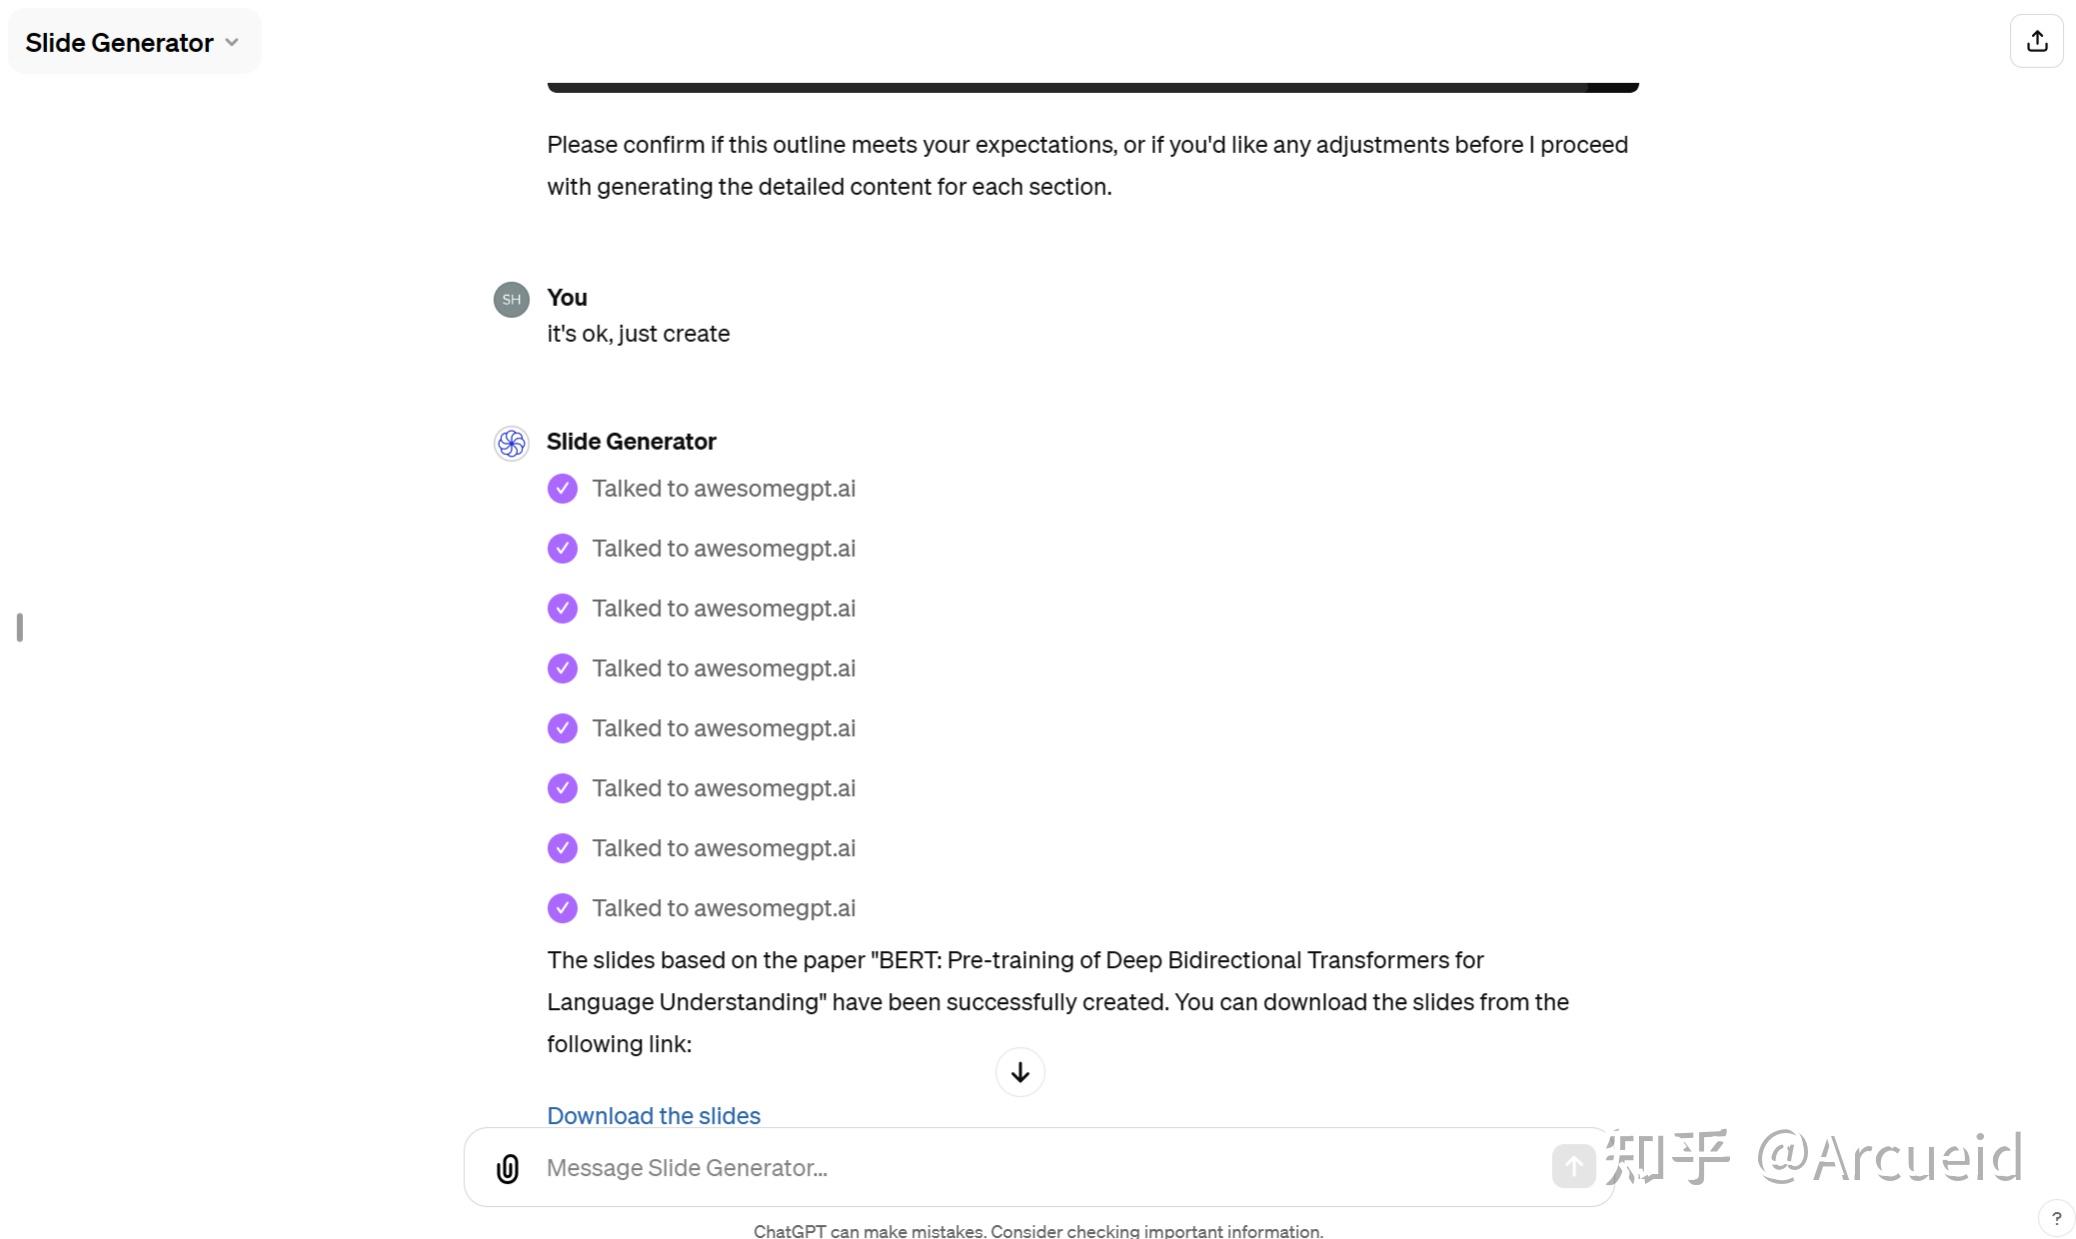
Task: Expand the fourth 'Talked to awesomegpt.ai' step
Action: (724, 668)
